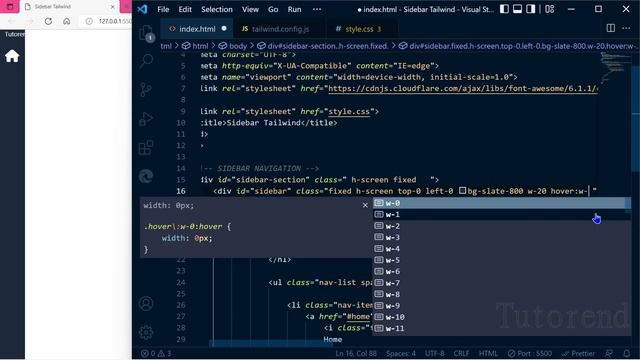Change language mode via HTML entry
Viewport: 640px width, 360px height.
click(488, 353)
